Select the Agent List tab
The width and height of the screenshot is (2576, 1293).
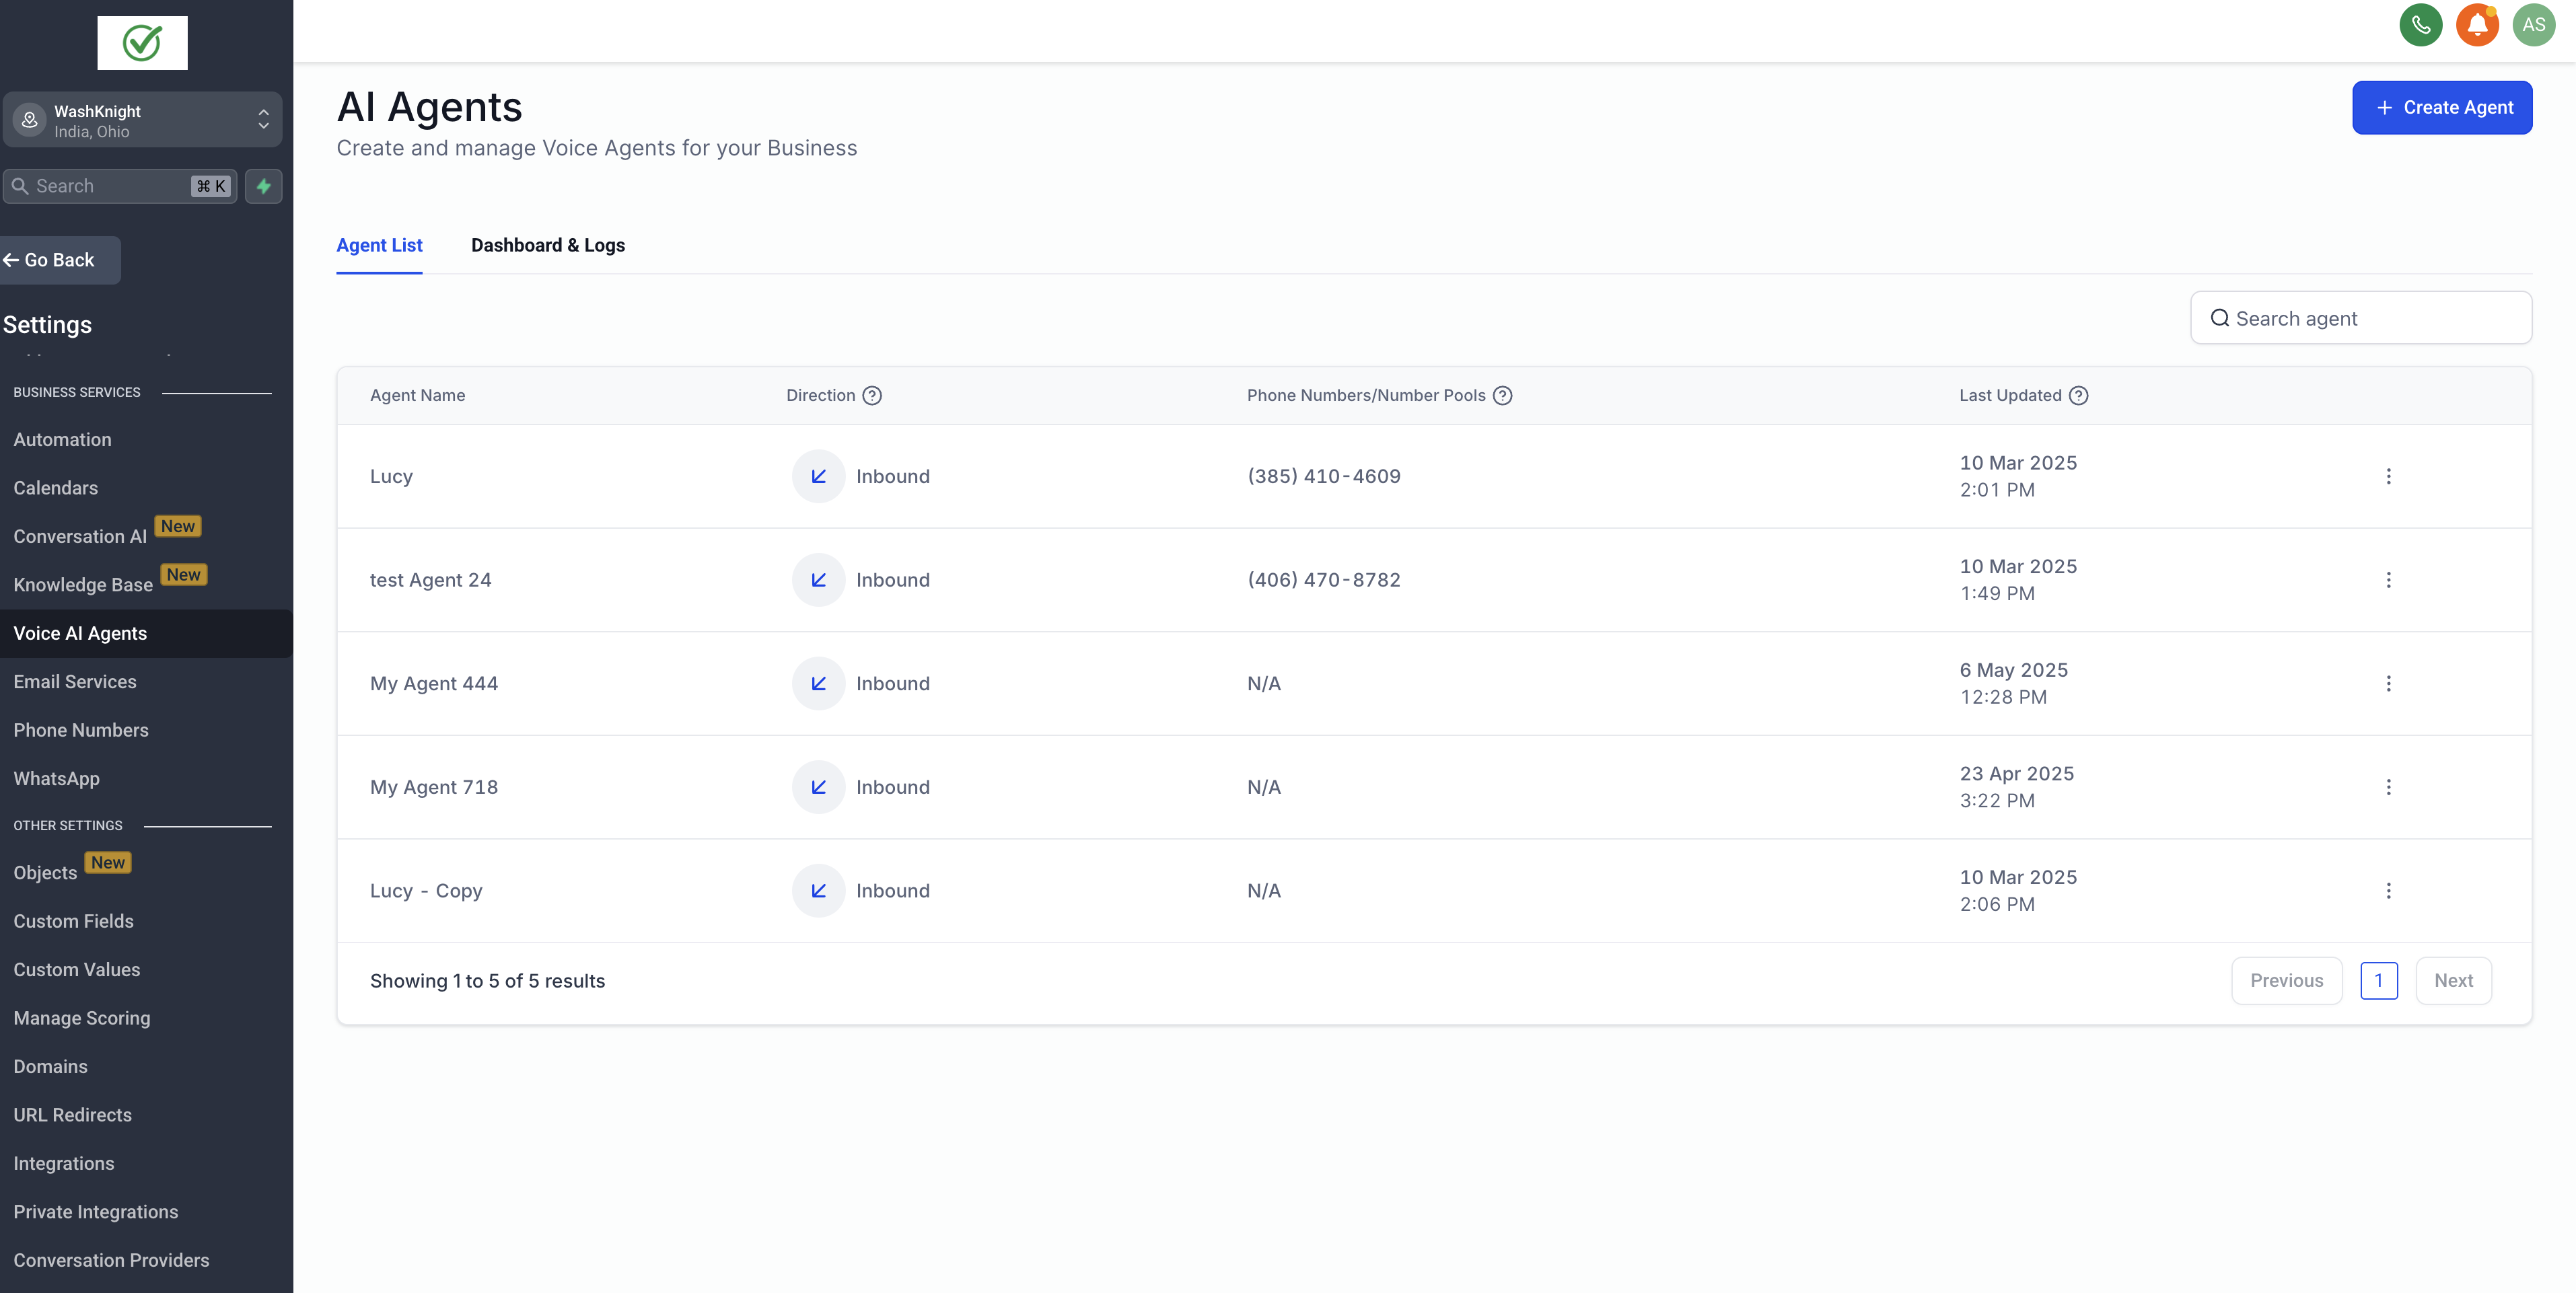379,245
